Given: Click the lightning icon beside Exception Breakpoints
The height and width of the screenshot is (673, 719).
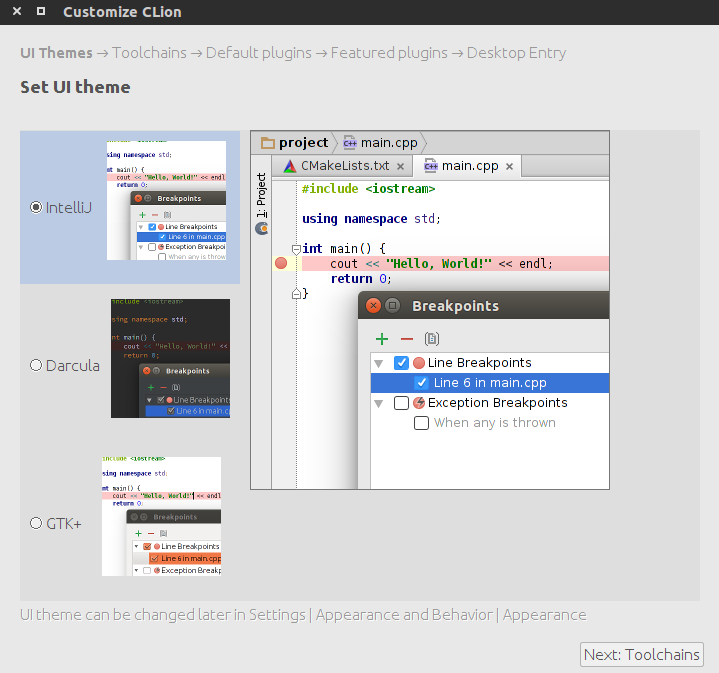Looking at the screenshot, I should [x=419, y=403].
